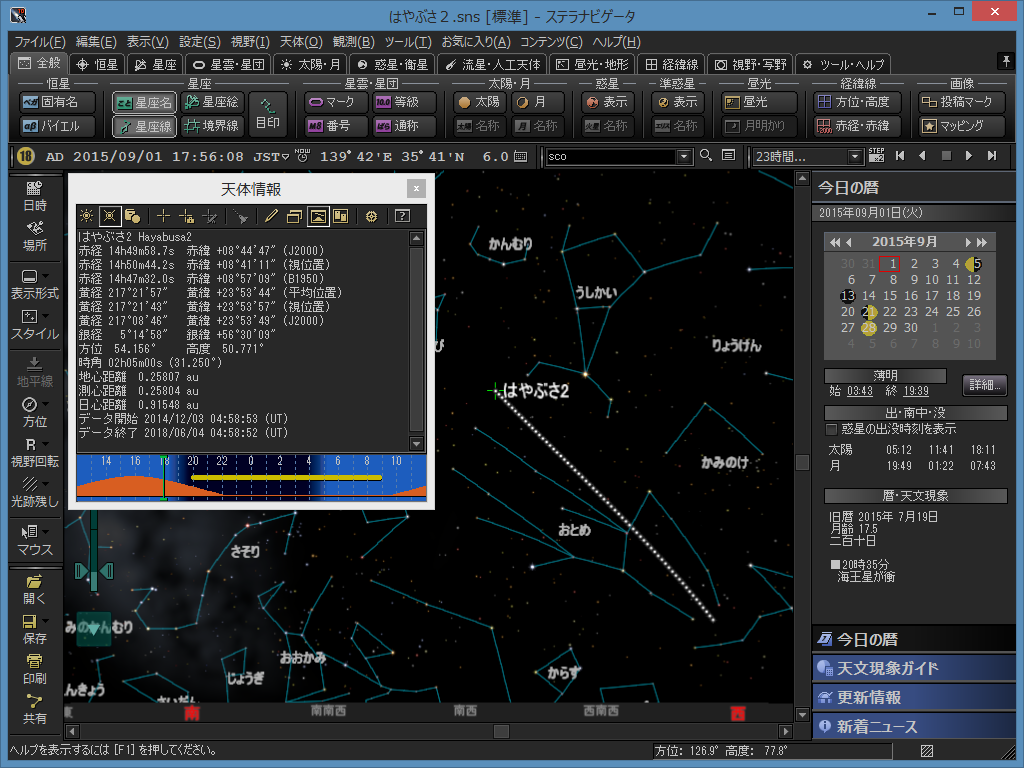
Task: Click the crosshair with lock icon in 天体情報
Action: pyautogui.click(x=187, y=216)
